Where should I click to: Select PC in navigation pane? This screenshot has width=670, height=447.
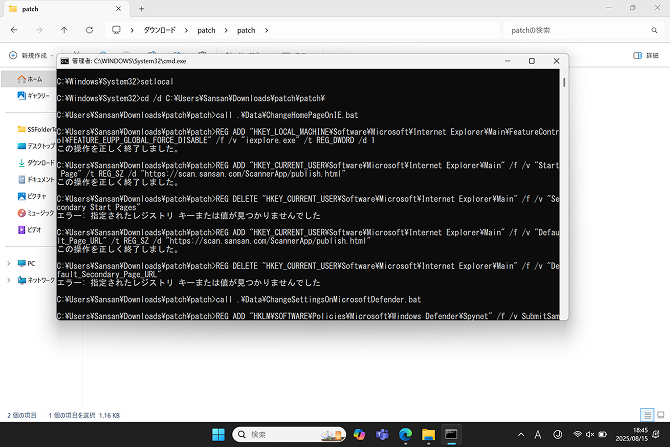point(26,263)
